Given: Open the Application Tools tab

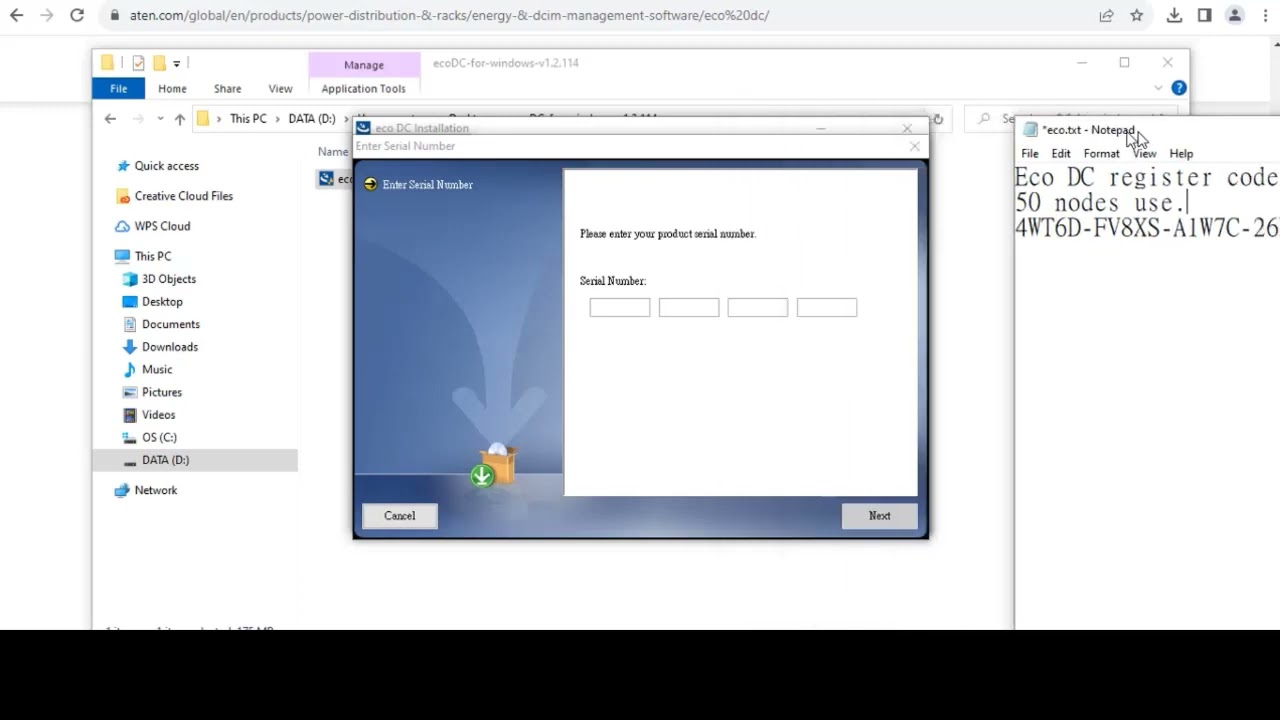Looking at the screenshot, I should tap(363, 89).
